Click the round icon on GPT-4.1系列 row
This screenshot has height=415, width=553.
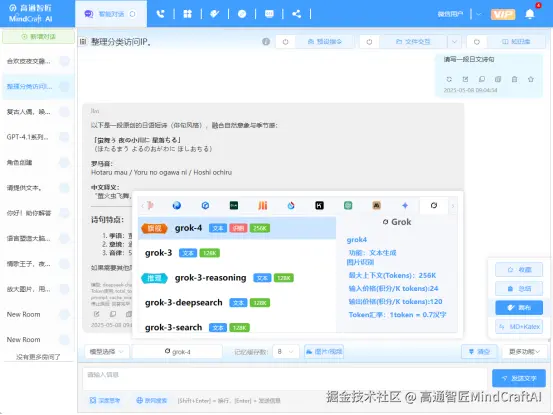[x=64, y=137]
